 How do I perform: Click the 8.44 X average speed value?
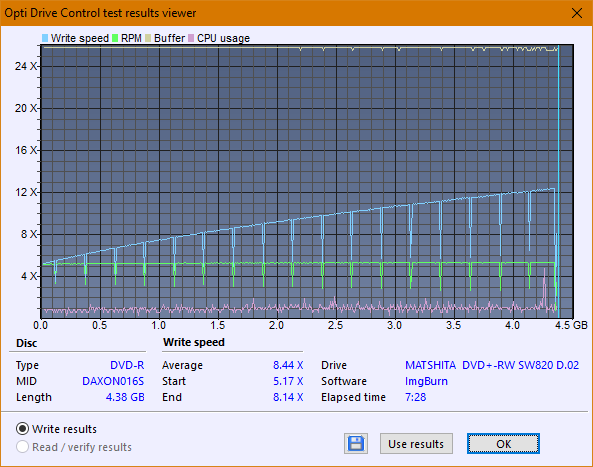288,365
